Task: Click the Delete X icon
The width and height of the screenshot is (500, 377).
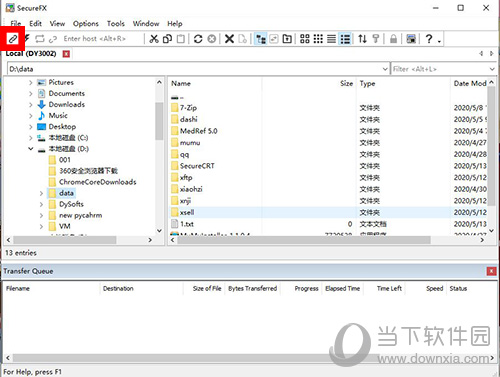Action: (229, 39)
